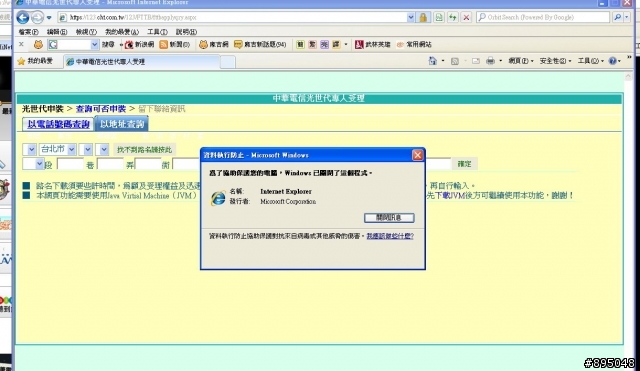
Task: Go back with the browser Back arrow
Action: (23, 17)
